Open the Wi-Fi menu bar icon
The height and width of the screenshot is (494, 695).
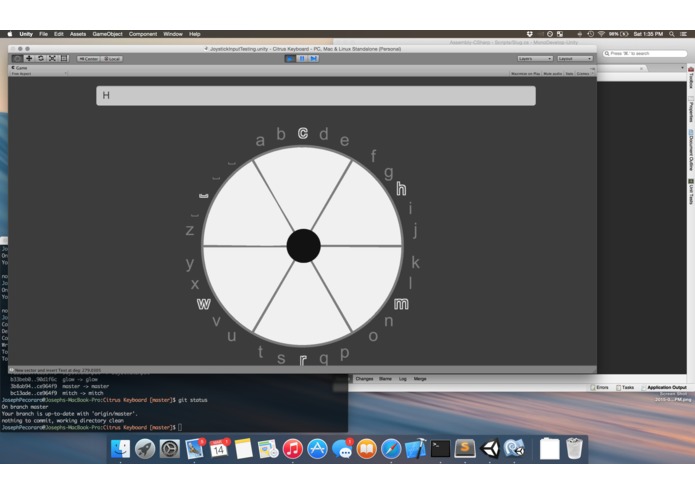601,34
